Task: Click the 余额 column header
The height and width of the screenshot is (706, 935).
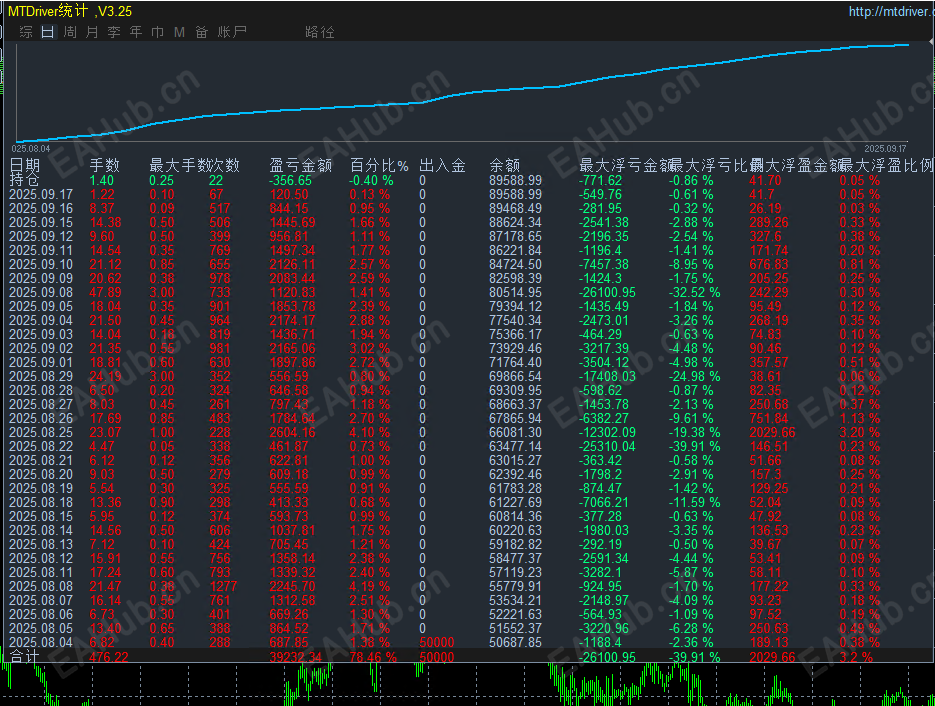Action: click(504, 165)
